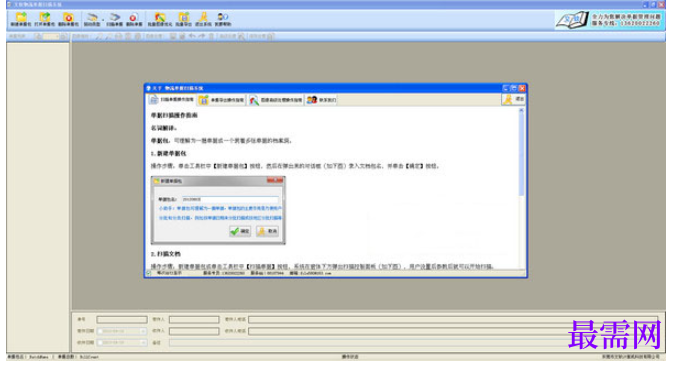Click the redo arrow in secondary toolbar
This screenshot has height=366, width=680.
coord(202,36)
